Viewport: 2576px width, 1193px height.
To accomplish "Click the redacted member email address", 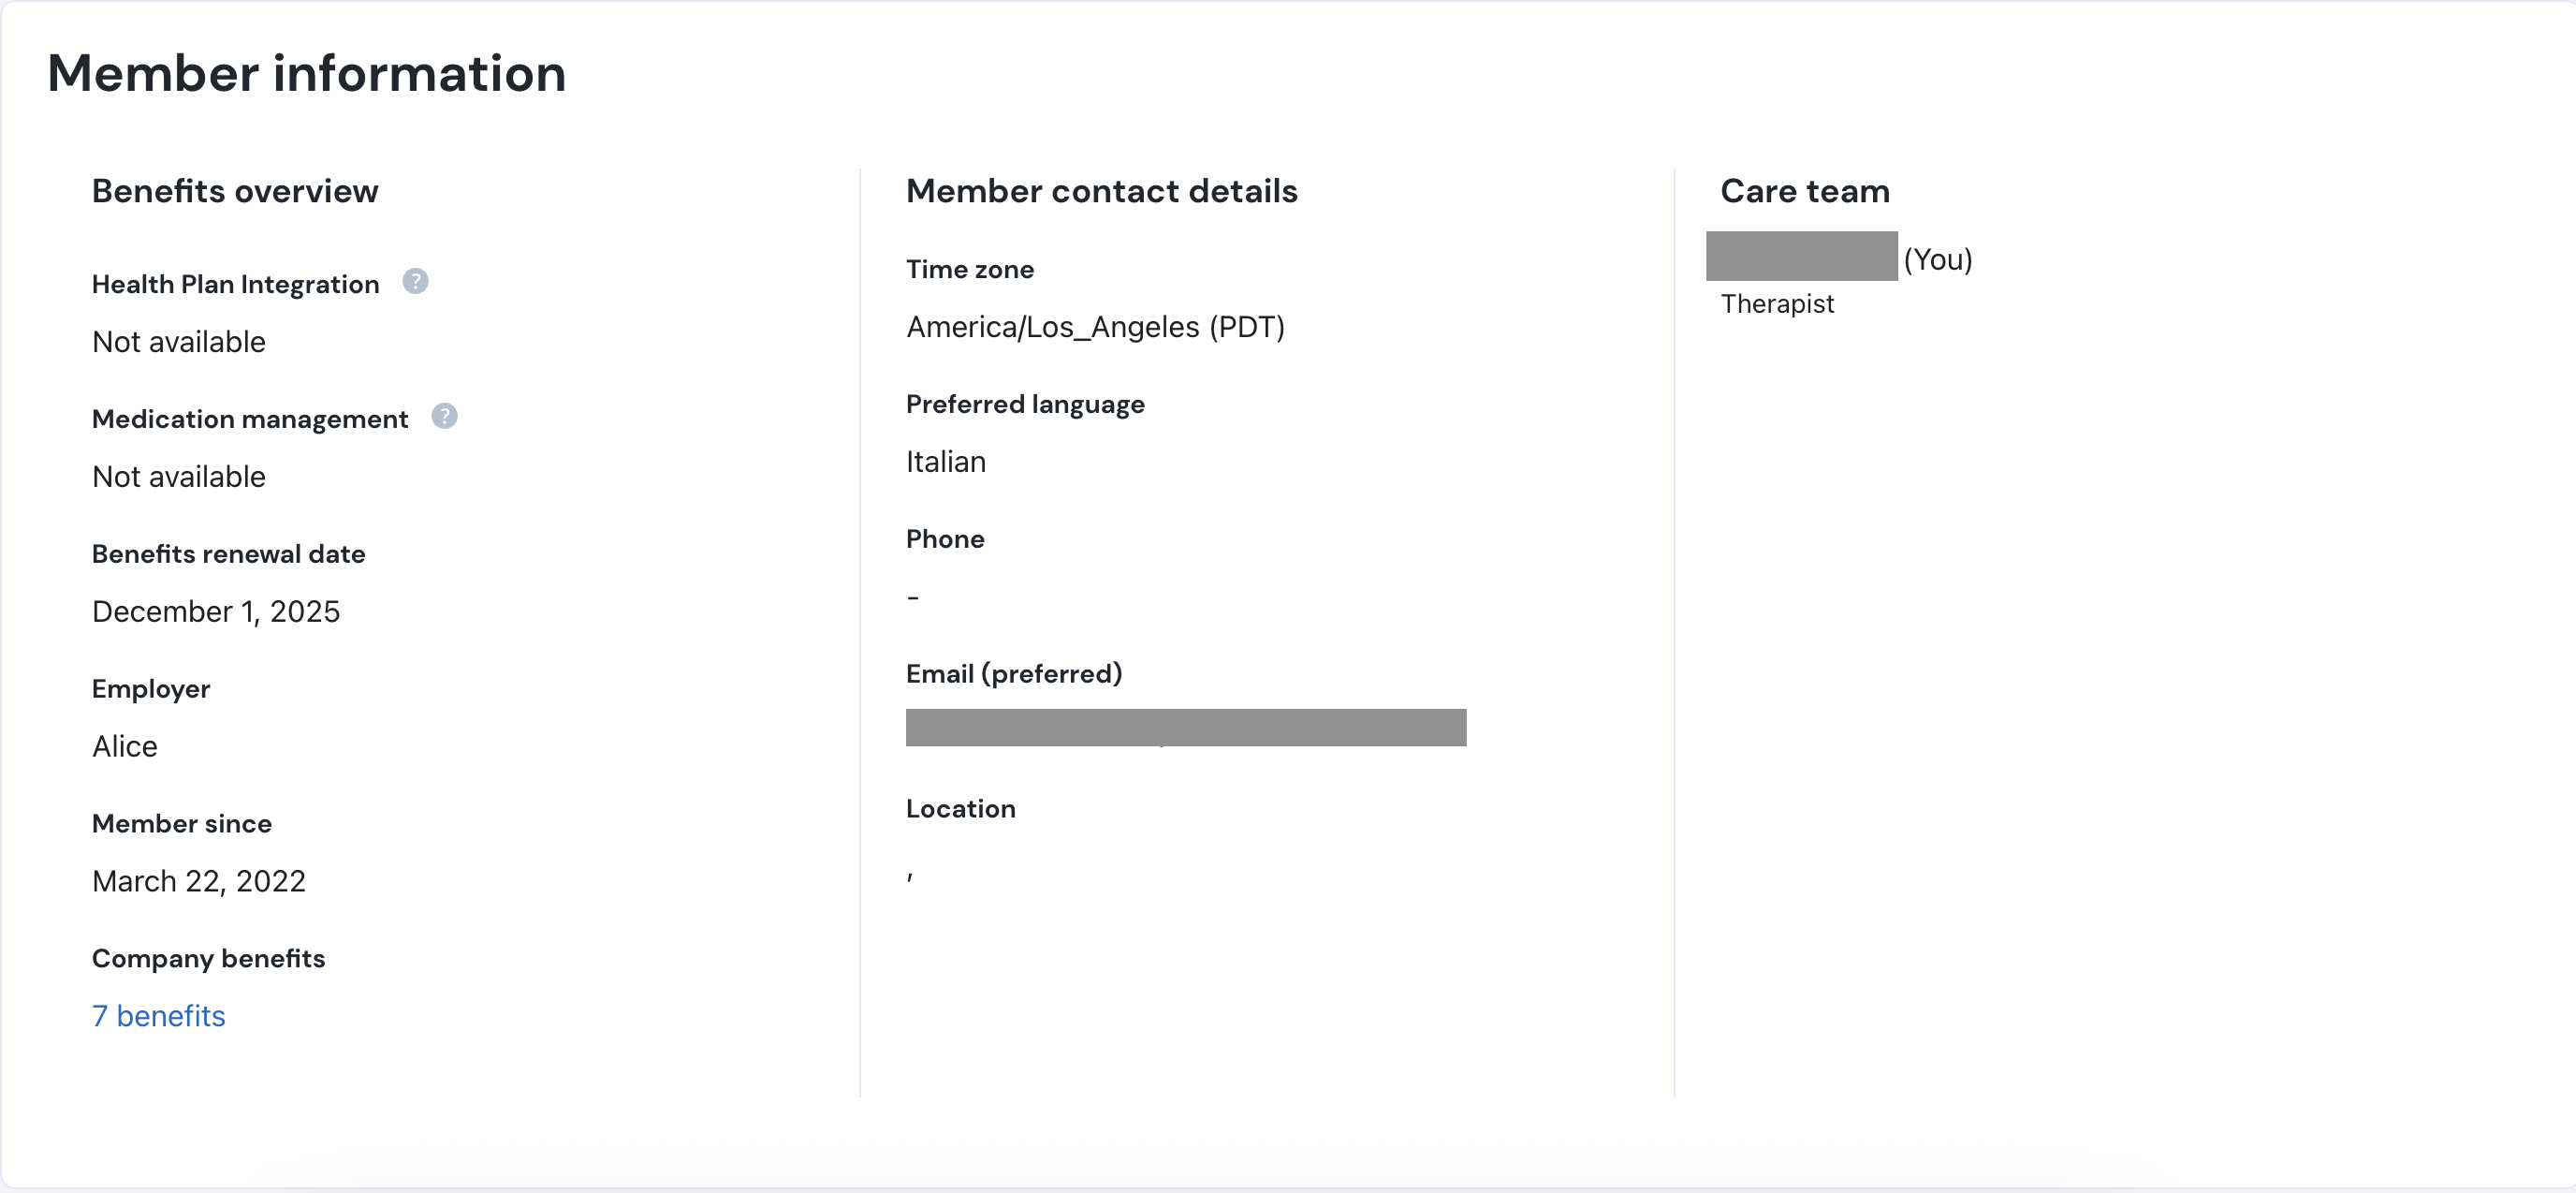I will coord(1185,727).
